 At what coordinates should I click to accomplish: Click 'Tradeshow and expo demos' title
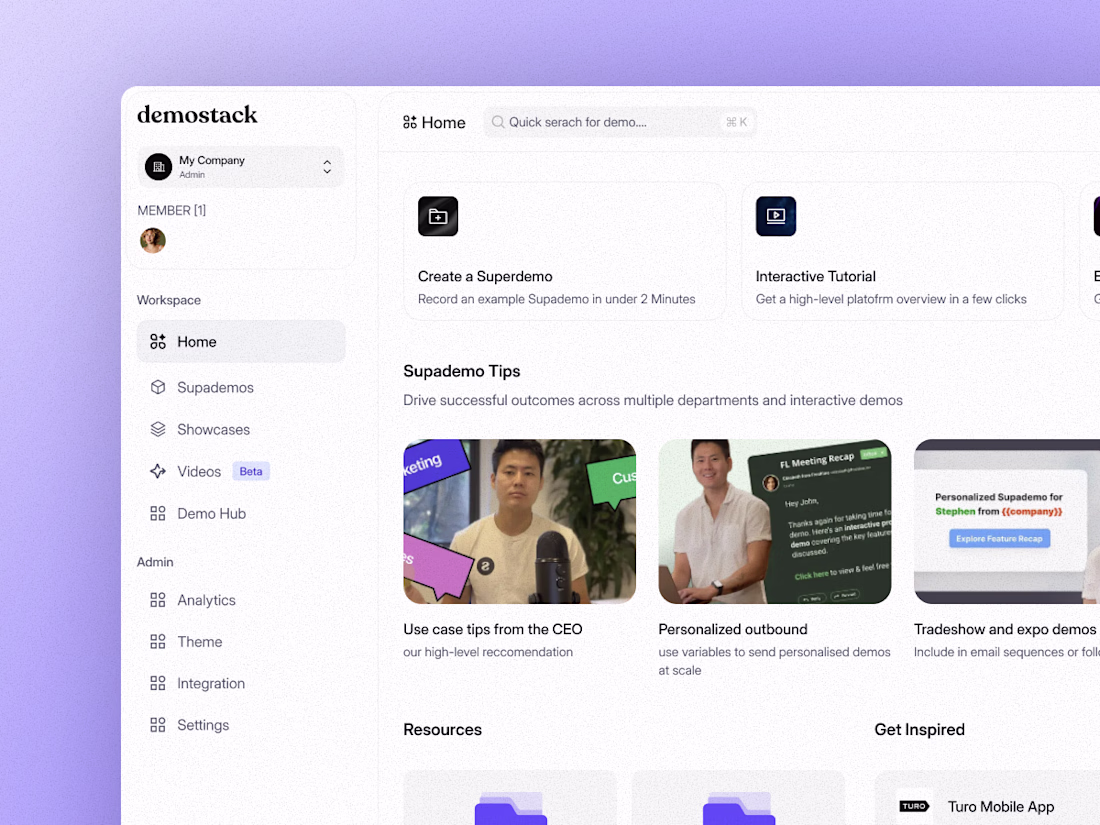pyautogui.click(x=1005, y=629)
